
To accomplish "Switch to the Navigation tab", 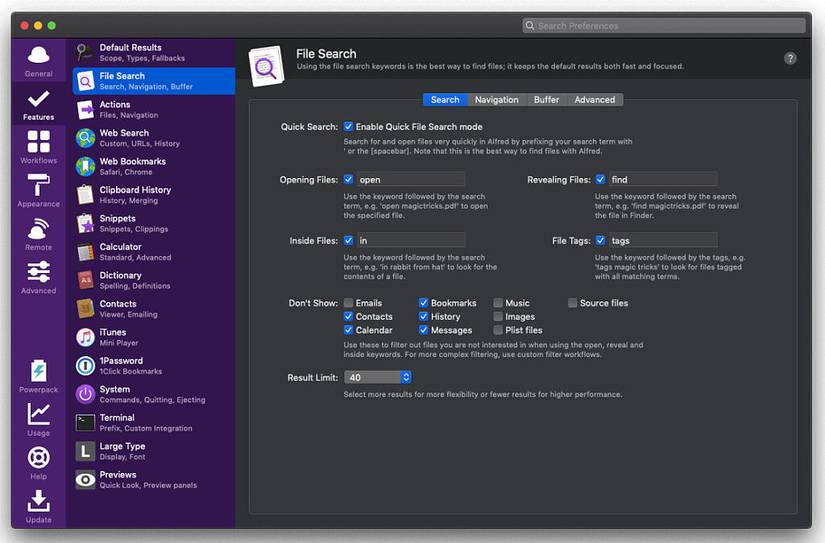I will 497,99.
